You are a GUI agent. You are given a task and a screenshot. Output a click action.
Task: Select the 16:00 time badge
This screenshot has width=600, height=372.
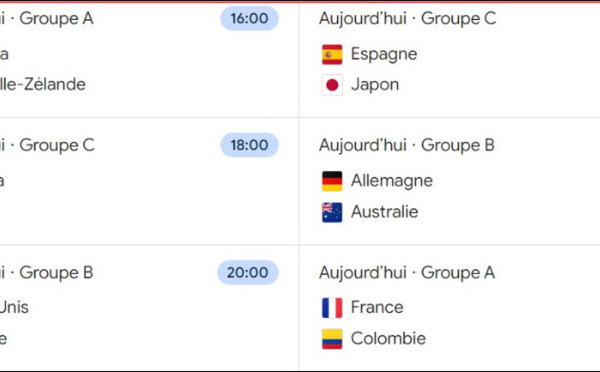tap(249, 18)
